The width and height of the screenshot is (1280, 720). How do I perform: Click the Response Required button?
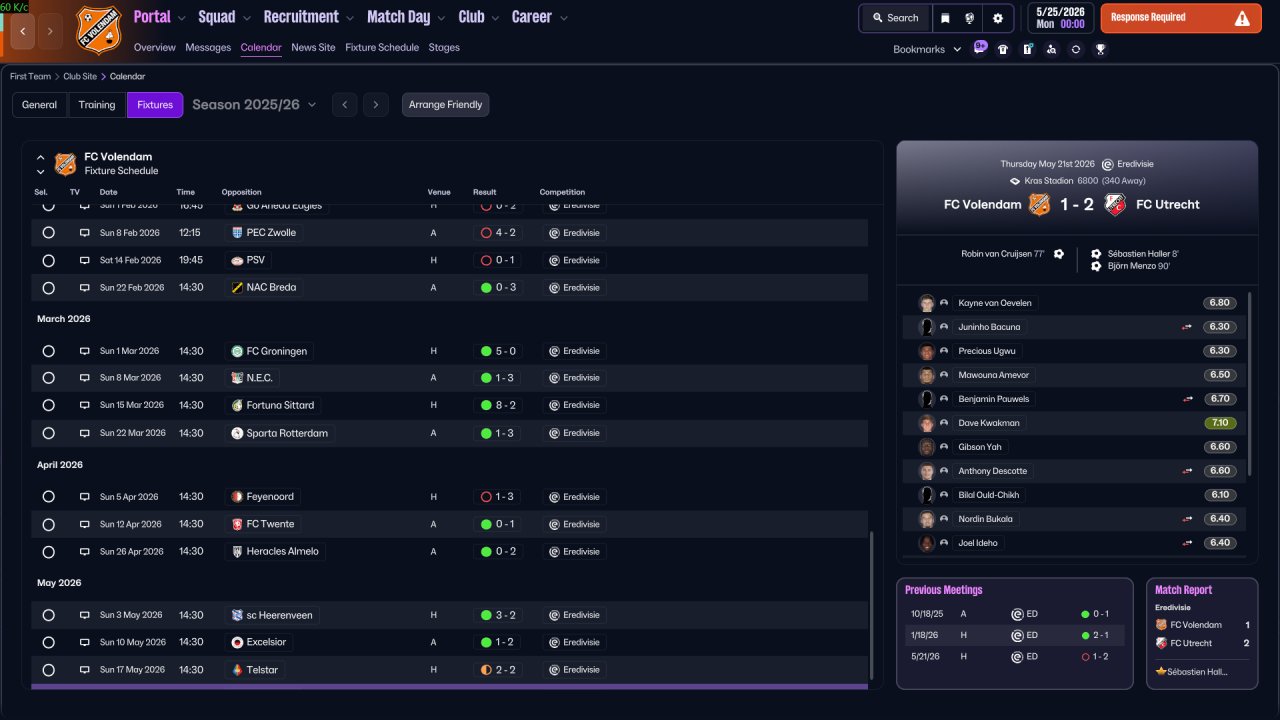point(1181,18)
